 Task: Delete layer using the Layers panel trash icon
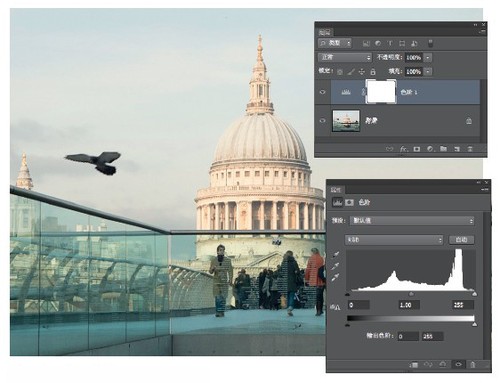[x=470, y=149]
